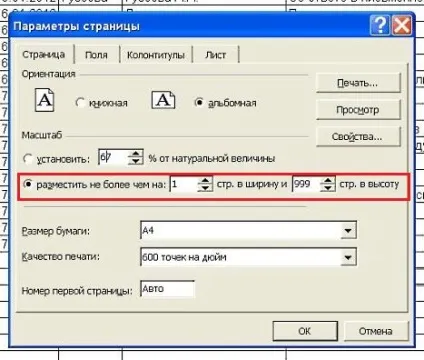The image size is (424, 360).
Task: Click the pages wide field showing 1
Action: pos(184,184)
